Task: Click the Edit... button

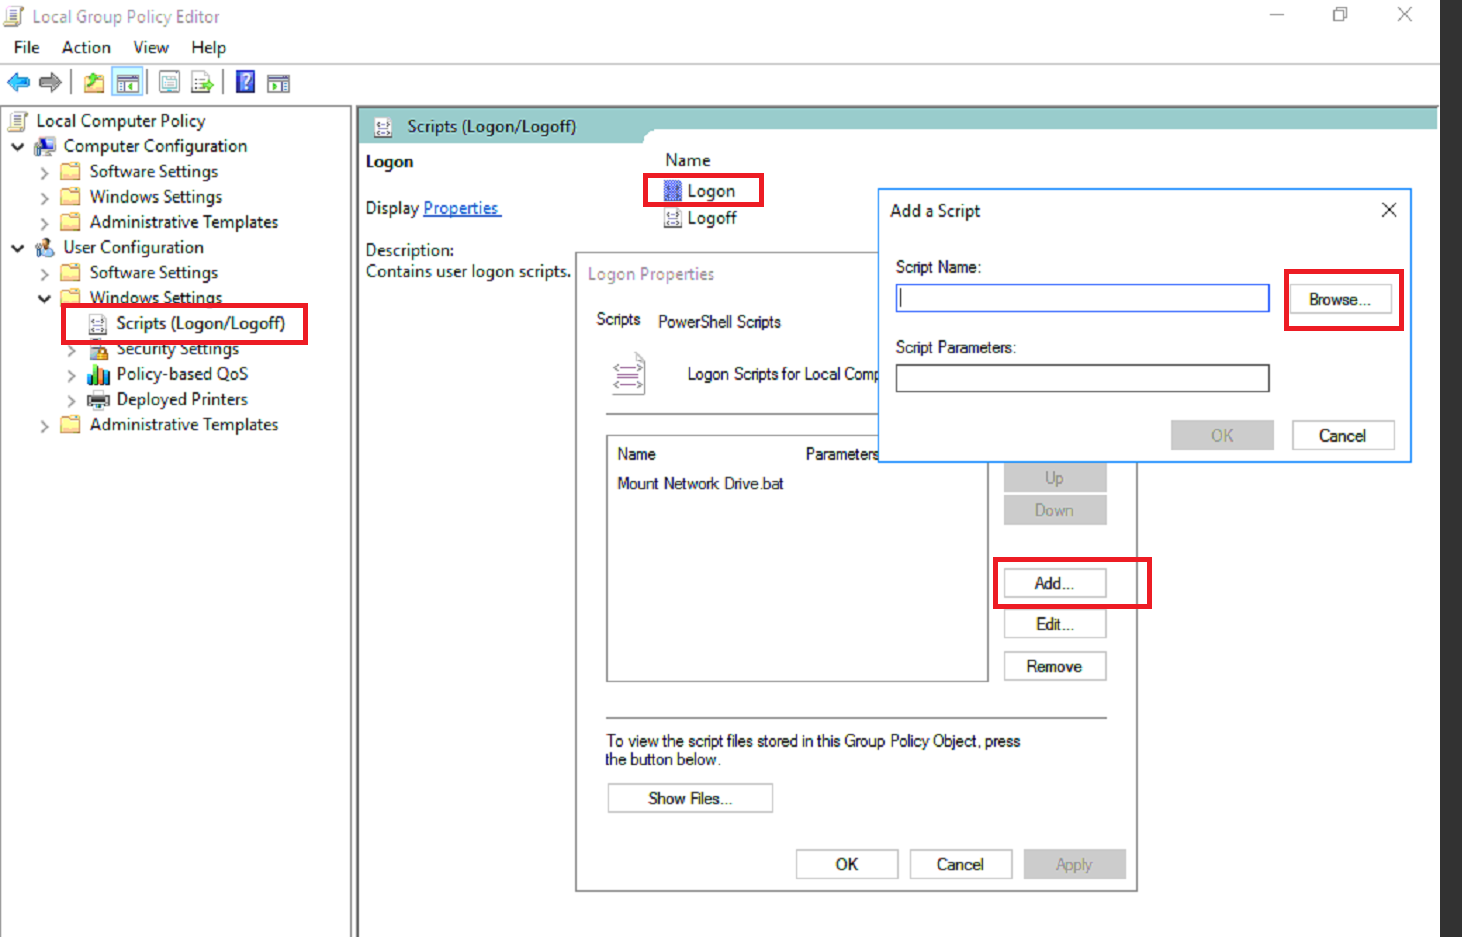Action: click(1055, 624)
